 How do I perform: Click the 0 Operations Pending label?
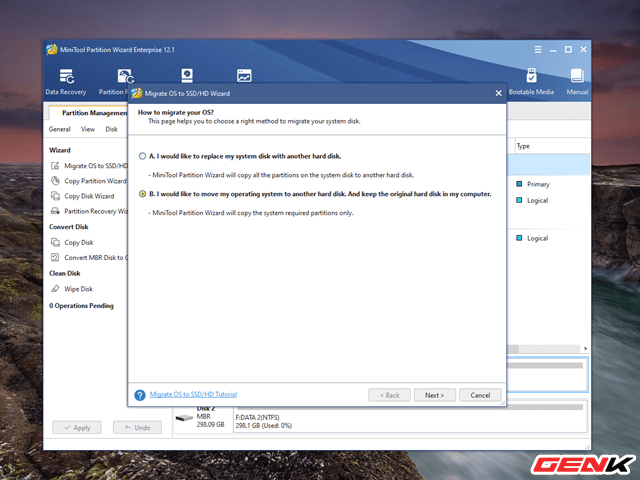pyautogui.click(x=81, y=306)
